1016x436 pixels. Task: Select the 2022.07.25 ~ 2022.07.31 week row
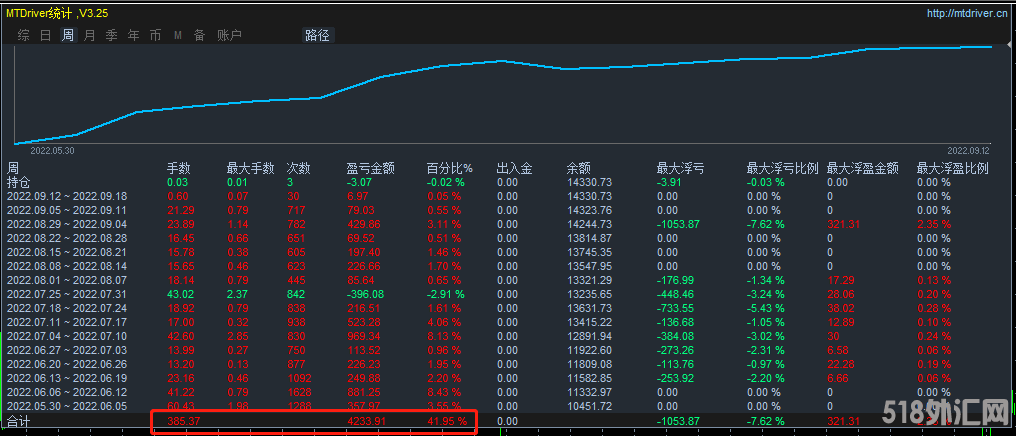click(x=505, y=294)
